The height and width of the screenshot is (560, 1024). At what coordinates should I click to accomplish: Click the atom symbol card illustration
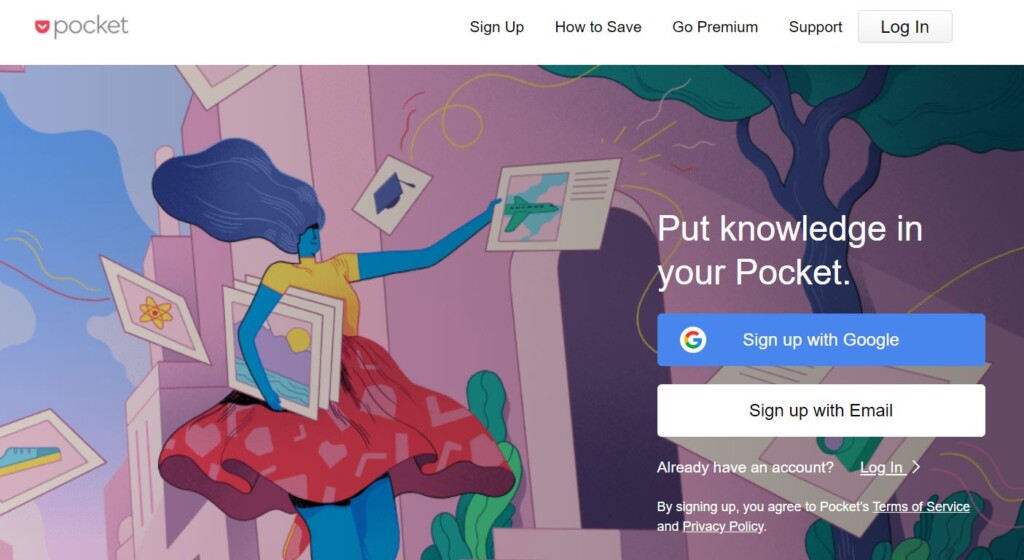pyautogui.click(x=155, y=310)
